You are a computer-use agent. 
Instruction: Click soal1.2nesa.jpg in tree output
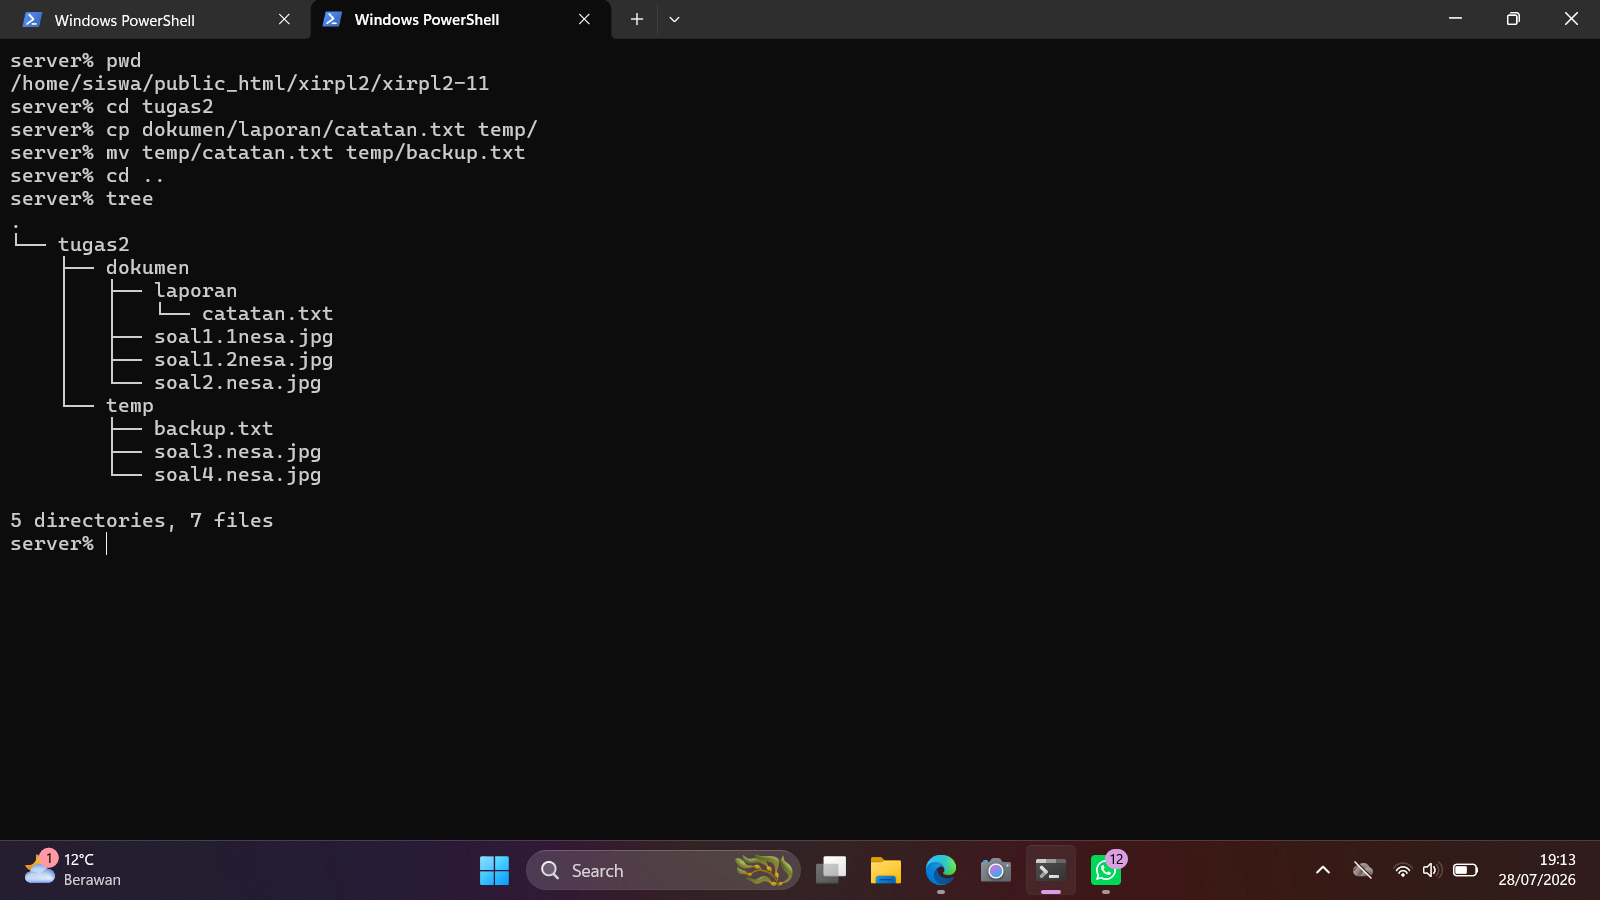tap(244, 360)
